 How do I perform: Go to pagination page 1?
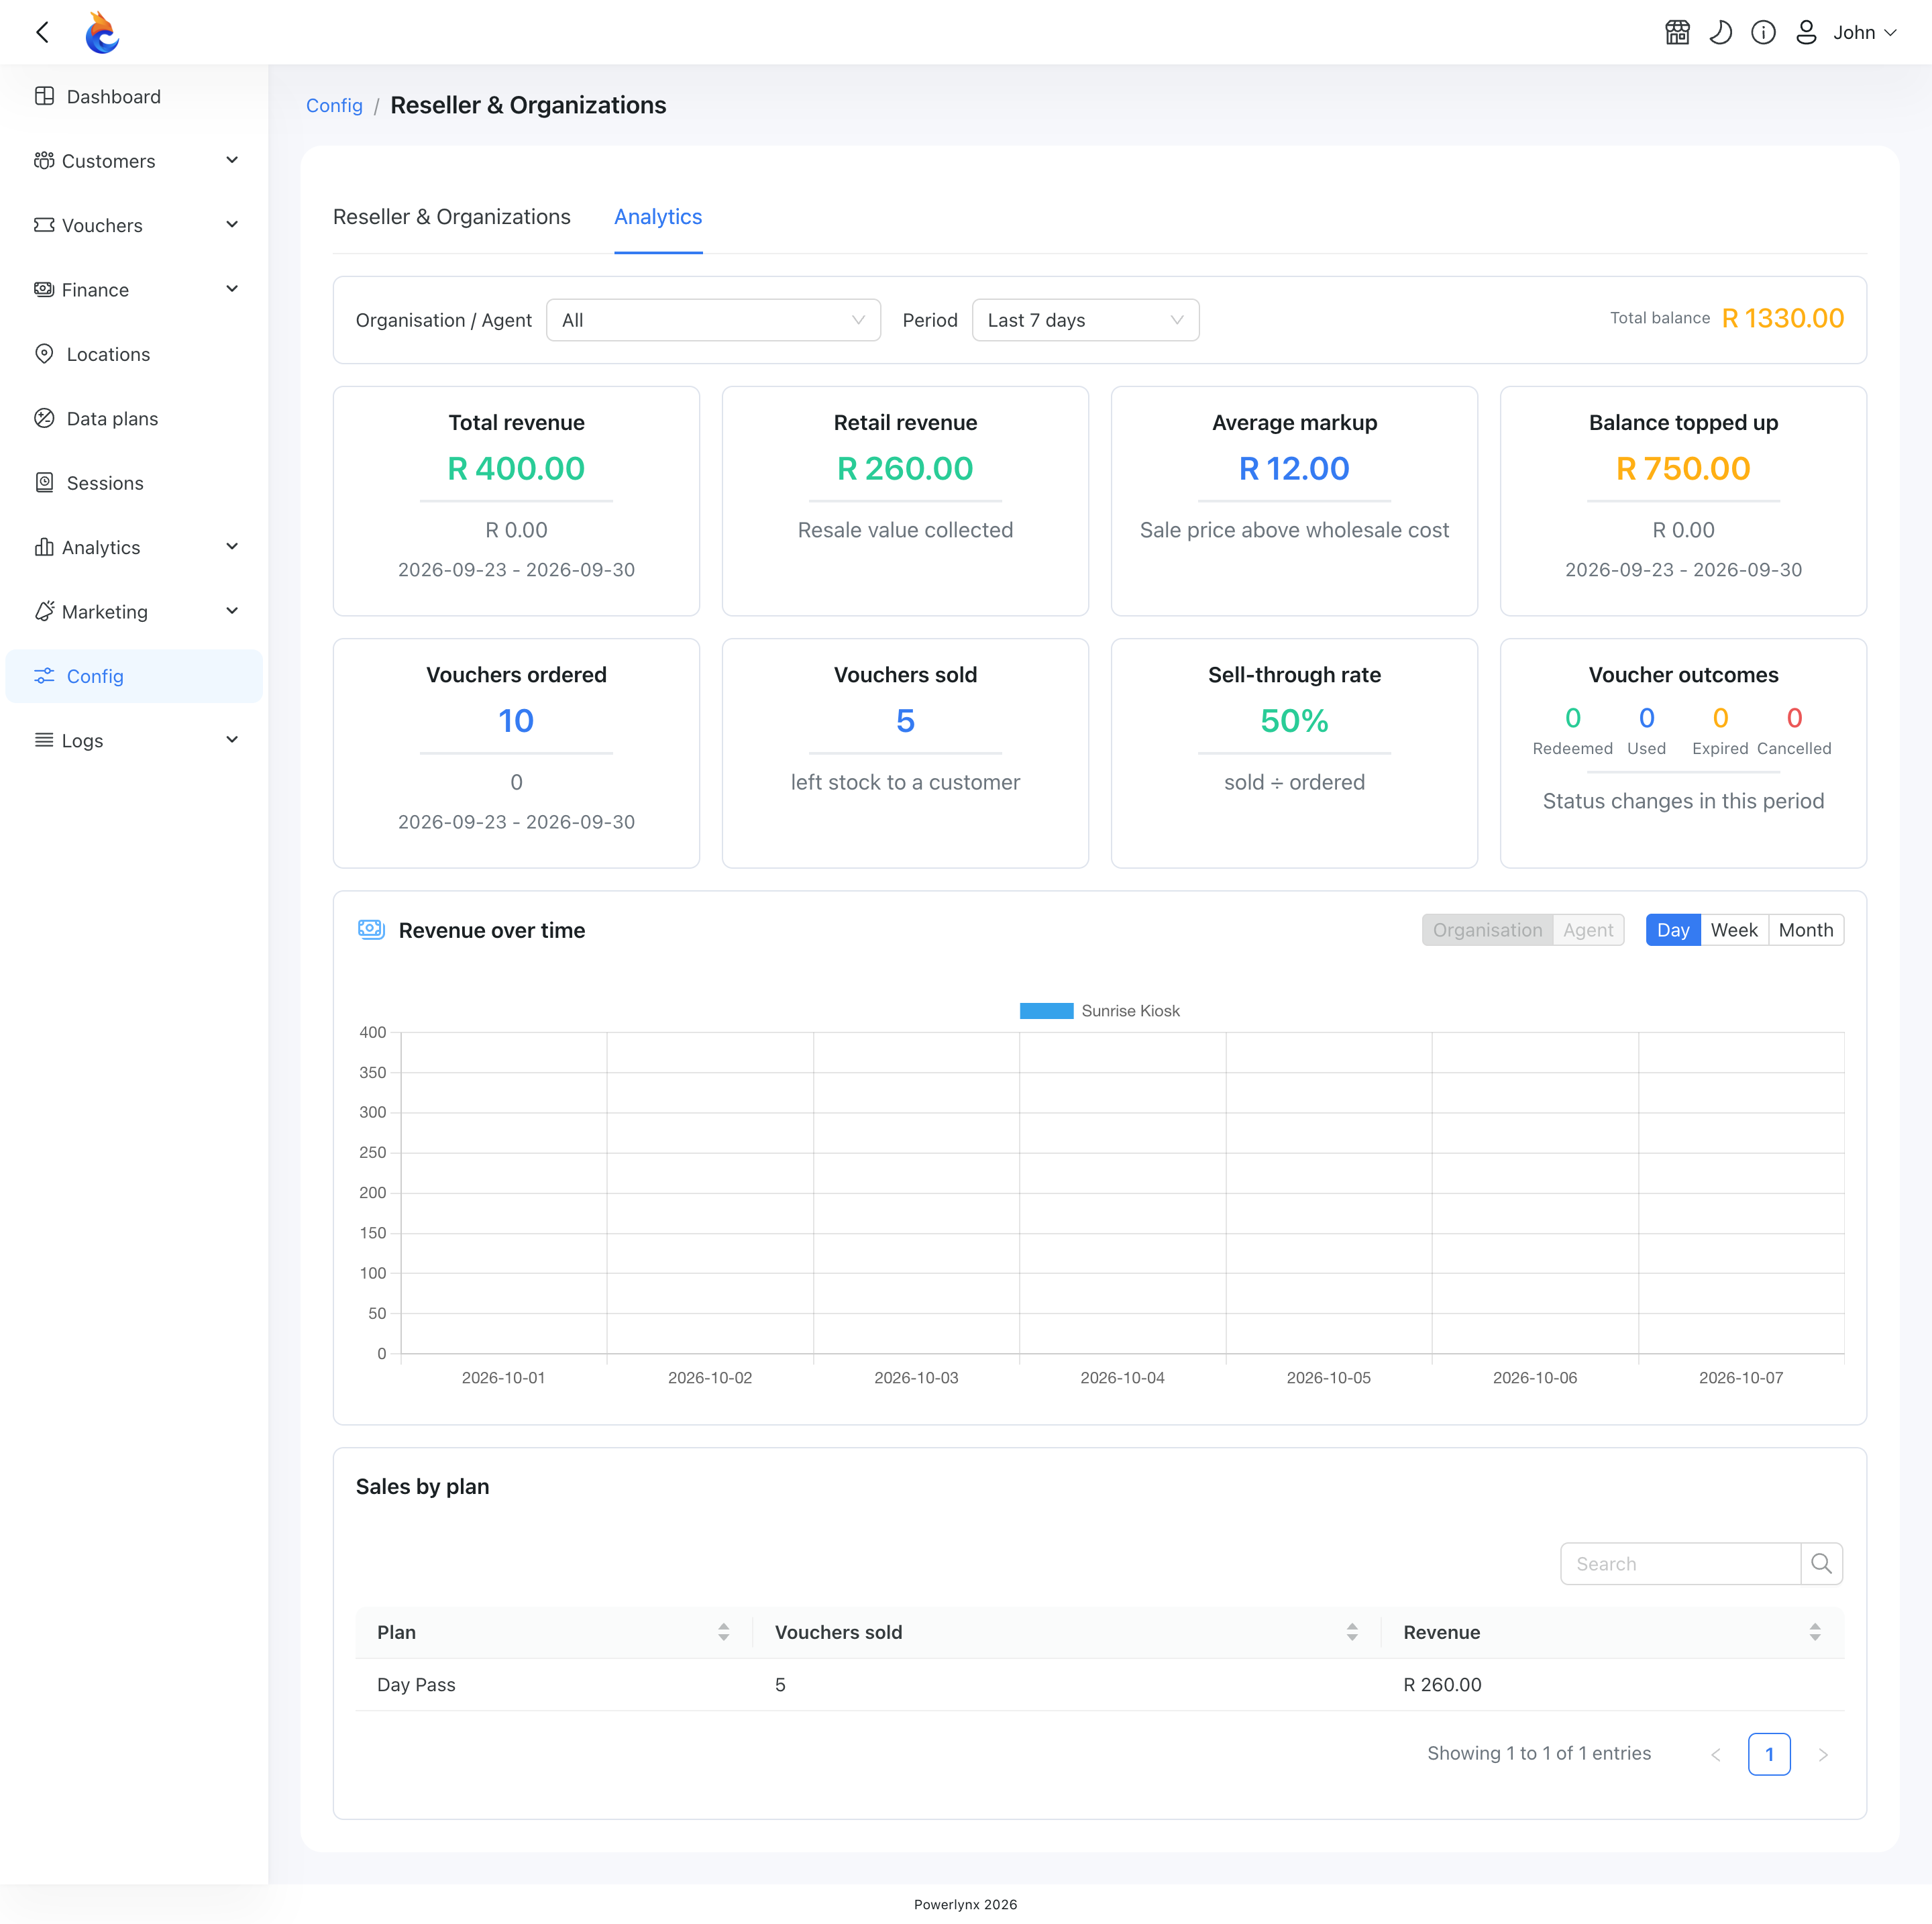[x=1769, y=1754]
